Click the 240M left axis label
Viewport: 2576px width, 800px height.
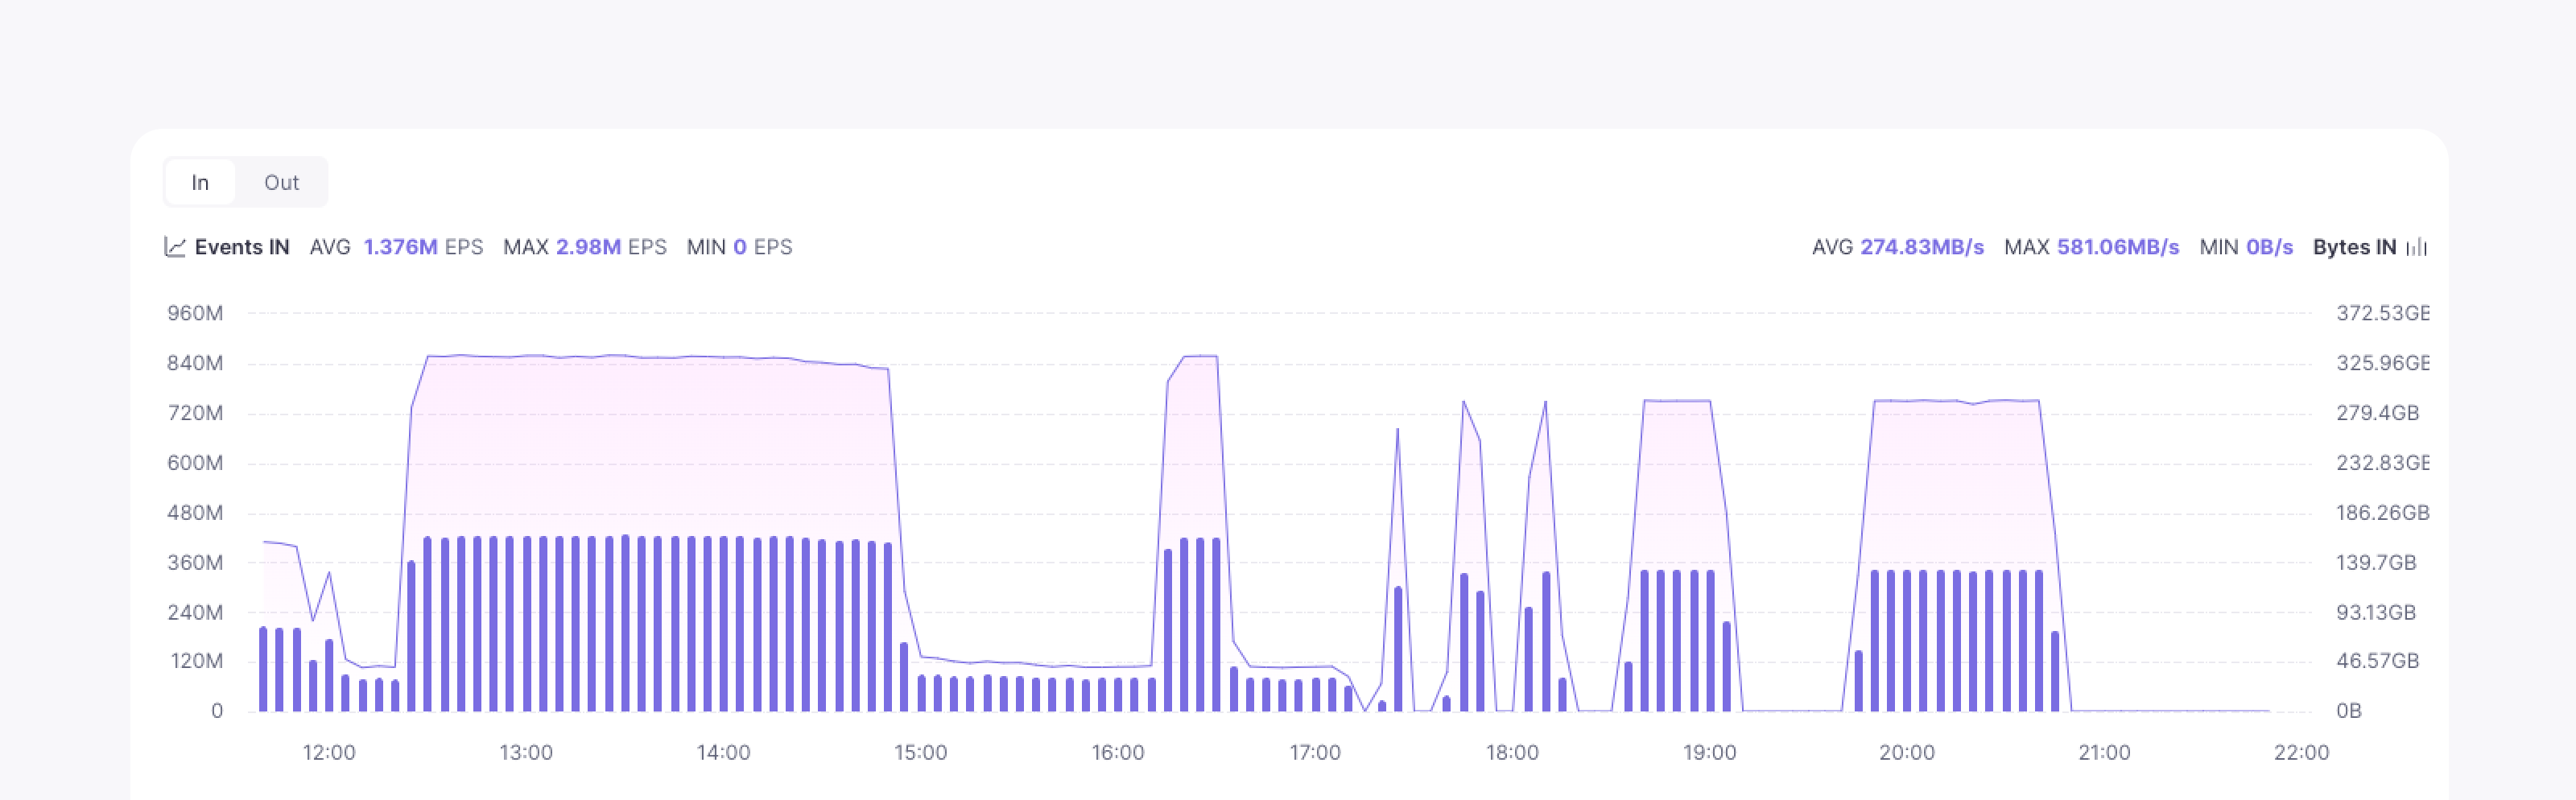pyautogui.click(x=195, y=612)
